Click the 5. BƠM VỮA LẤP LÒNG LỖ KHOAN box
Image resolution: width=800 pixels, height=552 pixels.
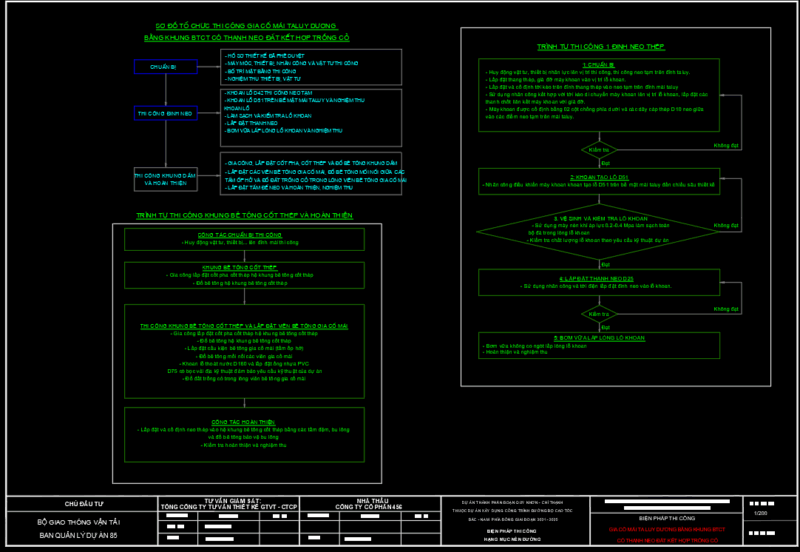pos(600,345)
